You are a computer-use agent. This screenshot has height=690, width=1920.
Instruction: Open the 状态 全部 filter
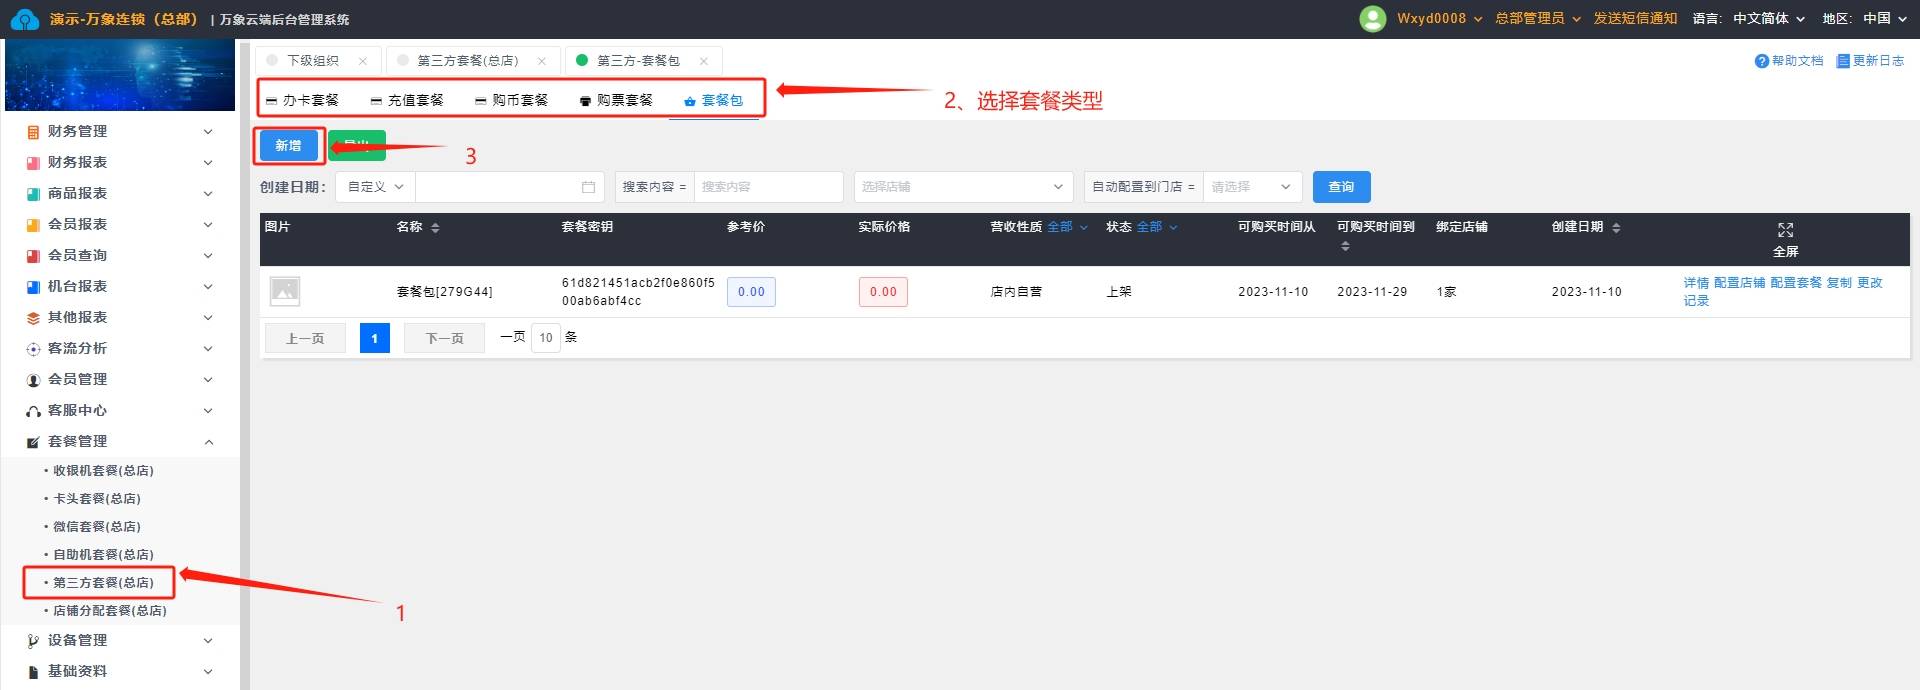click(1157, 227)
